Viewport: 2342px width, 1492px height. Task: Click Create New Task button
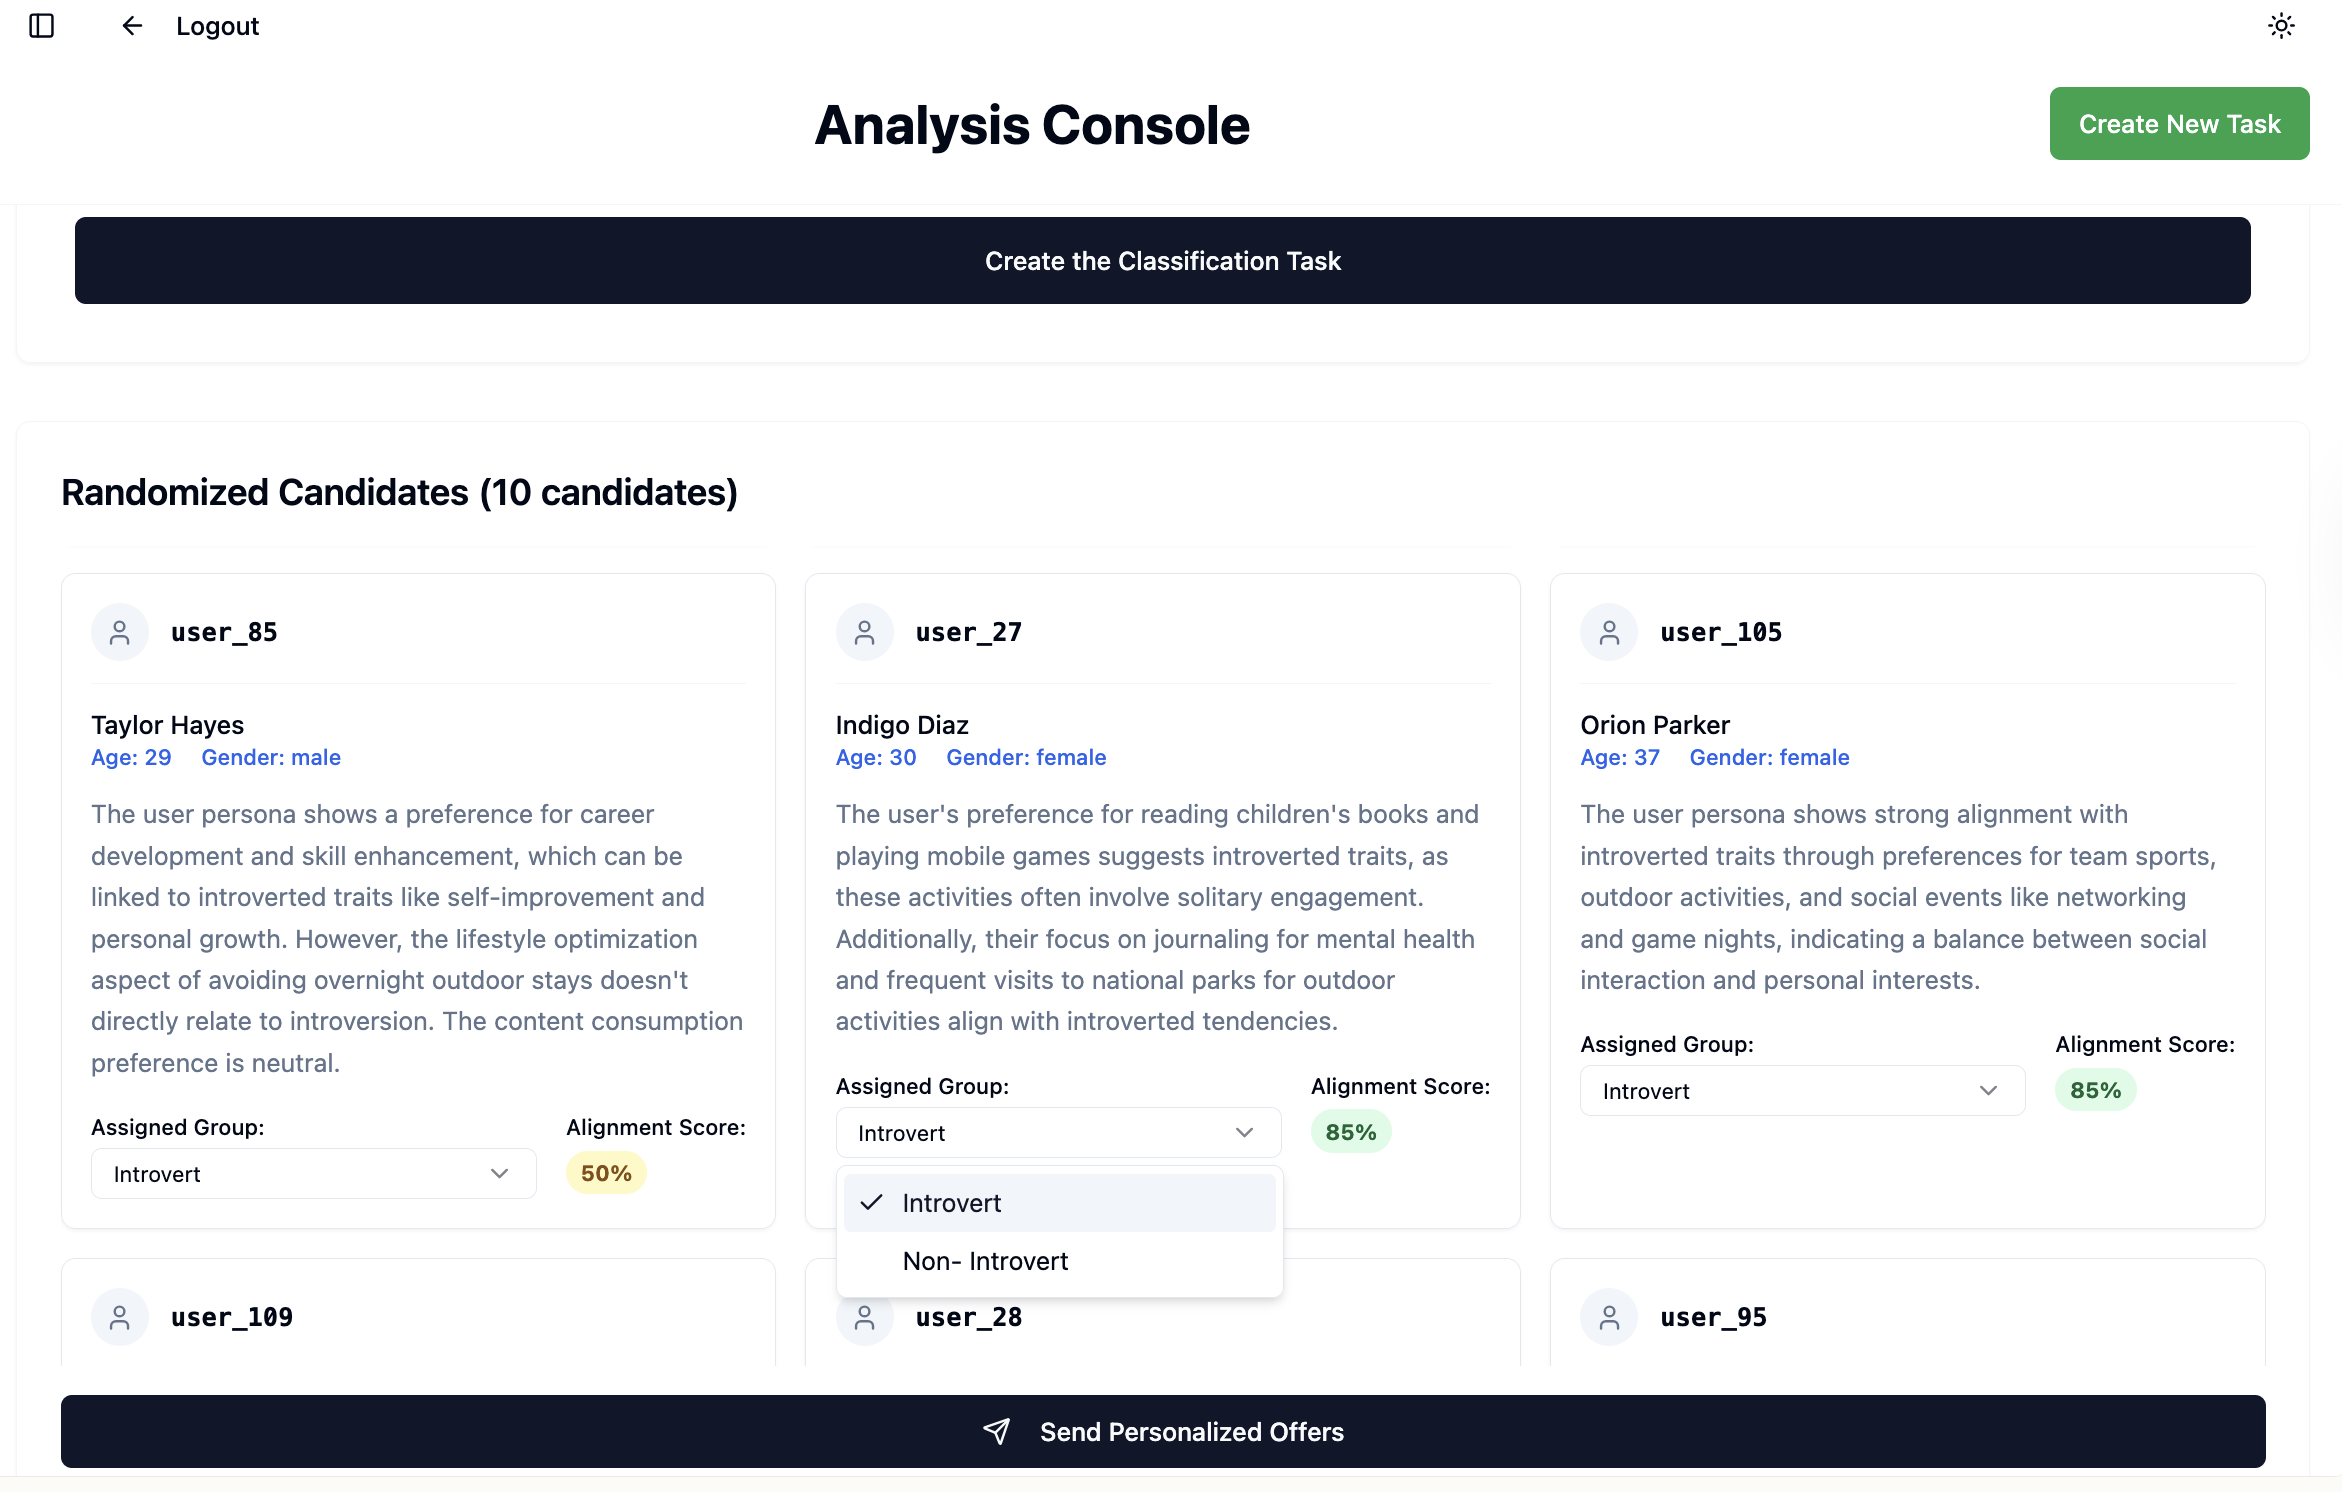tap(2179, 124)
